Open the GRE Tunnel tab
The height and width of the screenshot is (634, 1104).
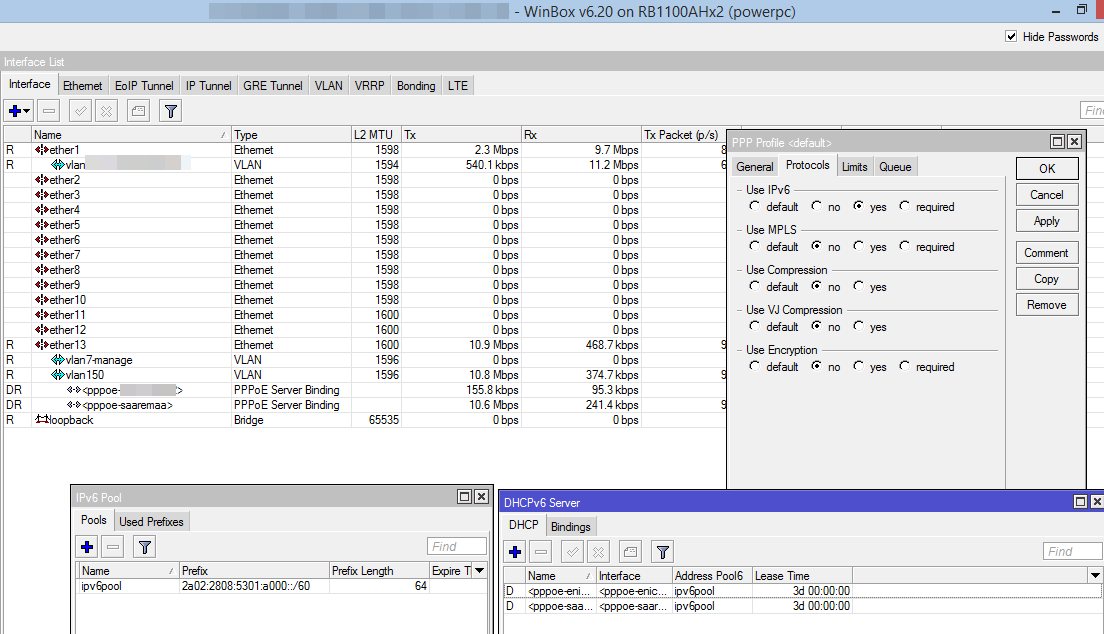(x=273, y=86)
